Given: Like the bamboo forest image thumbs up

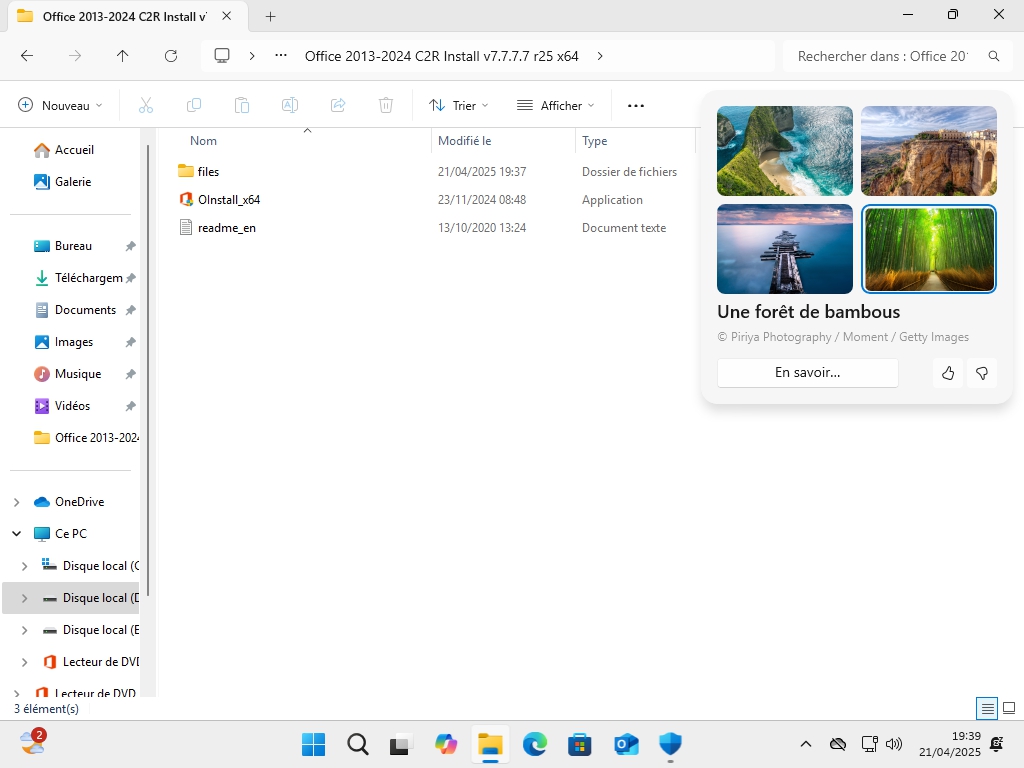Looking at the screenshot, I should pyautogui.click(x=948, y=373).
